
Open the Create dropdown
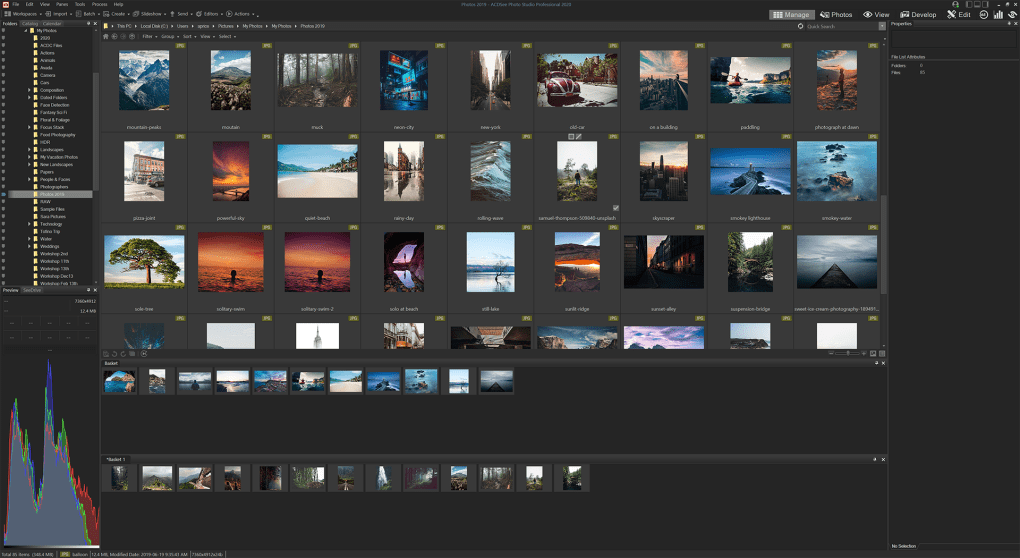pos(116,14)
